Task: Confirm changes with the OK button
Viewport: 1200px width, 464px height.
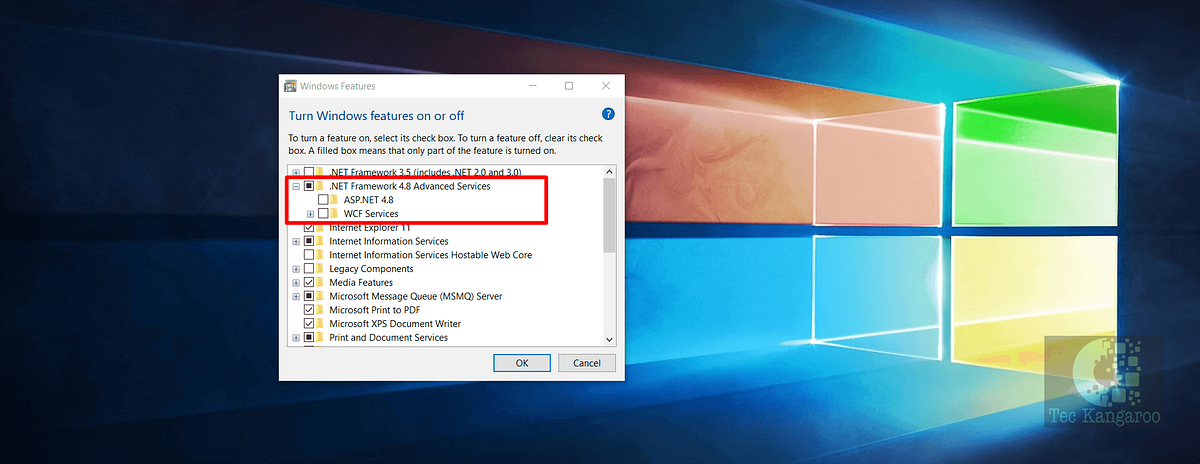Action: [521, 363]
